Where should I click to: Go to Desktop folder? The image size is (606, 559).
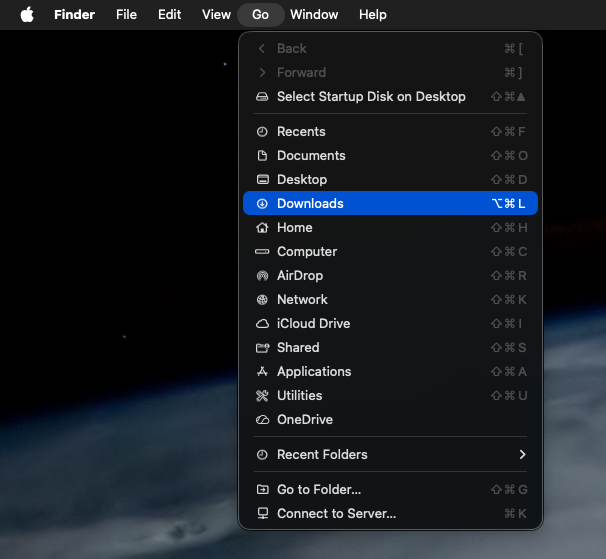(390, 180)
